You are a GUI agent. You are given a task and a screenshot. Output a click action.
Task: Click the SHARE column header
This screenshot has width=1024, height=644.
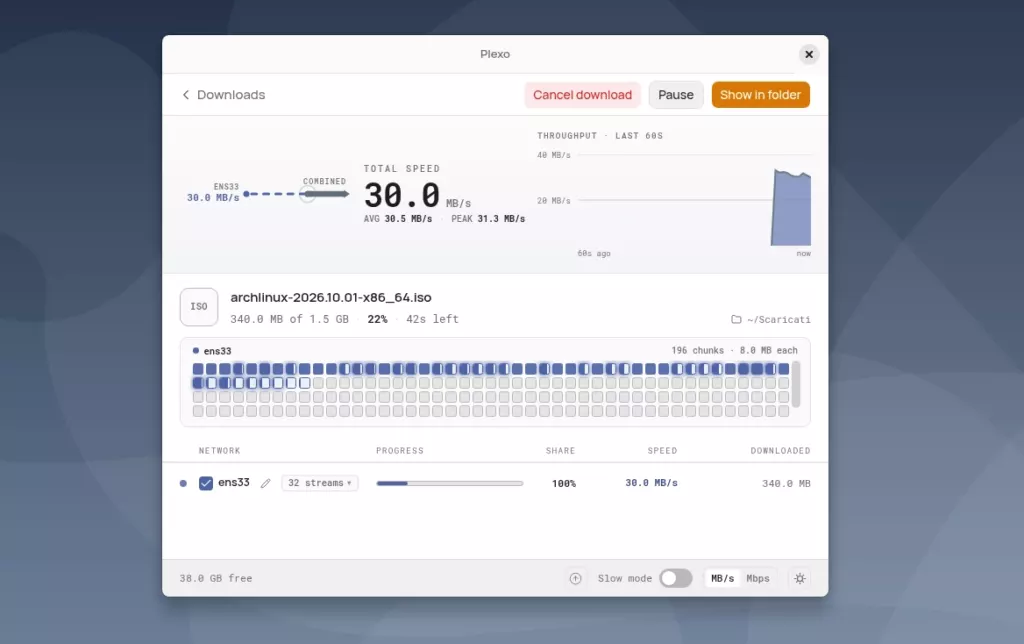[x=560, y=451]
